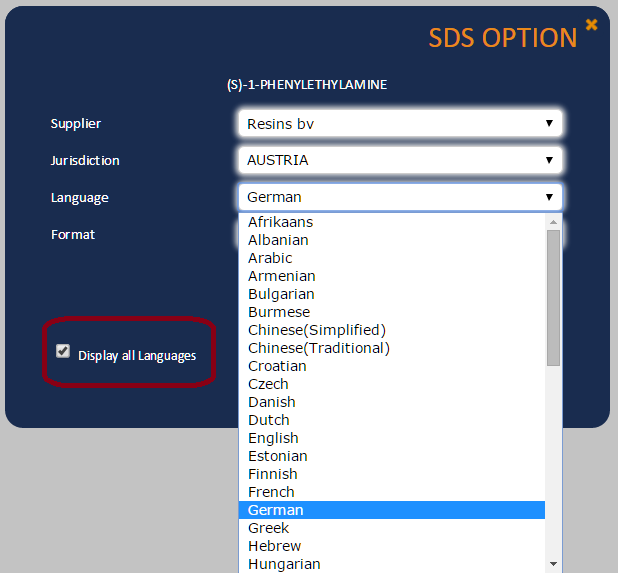This screenshot has width=618, height=573.
Task: Pick Hungarian from the language list
Action: click(392, 564)
